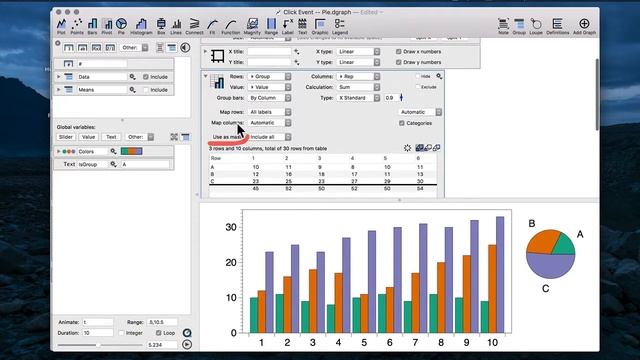This screenshot has width=640, height=360.
Task: Add a Range command
Action: click(271, 26)
